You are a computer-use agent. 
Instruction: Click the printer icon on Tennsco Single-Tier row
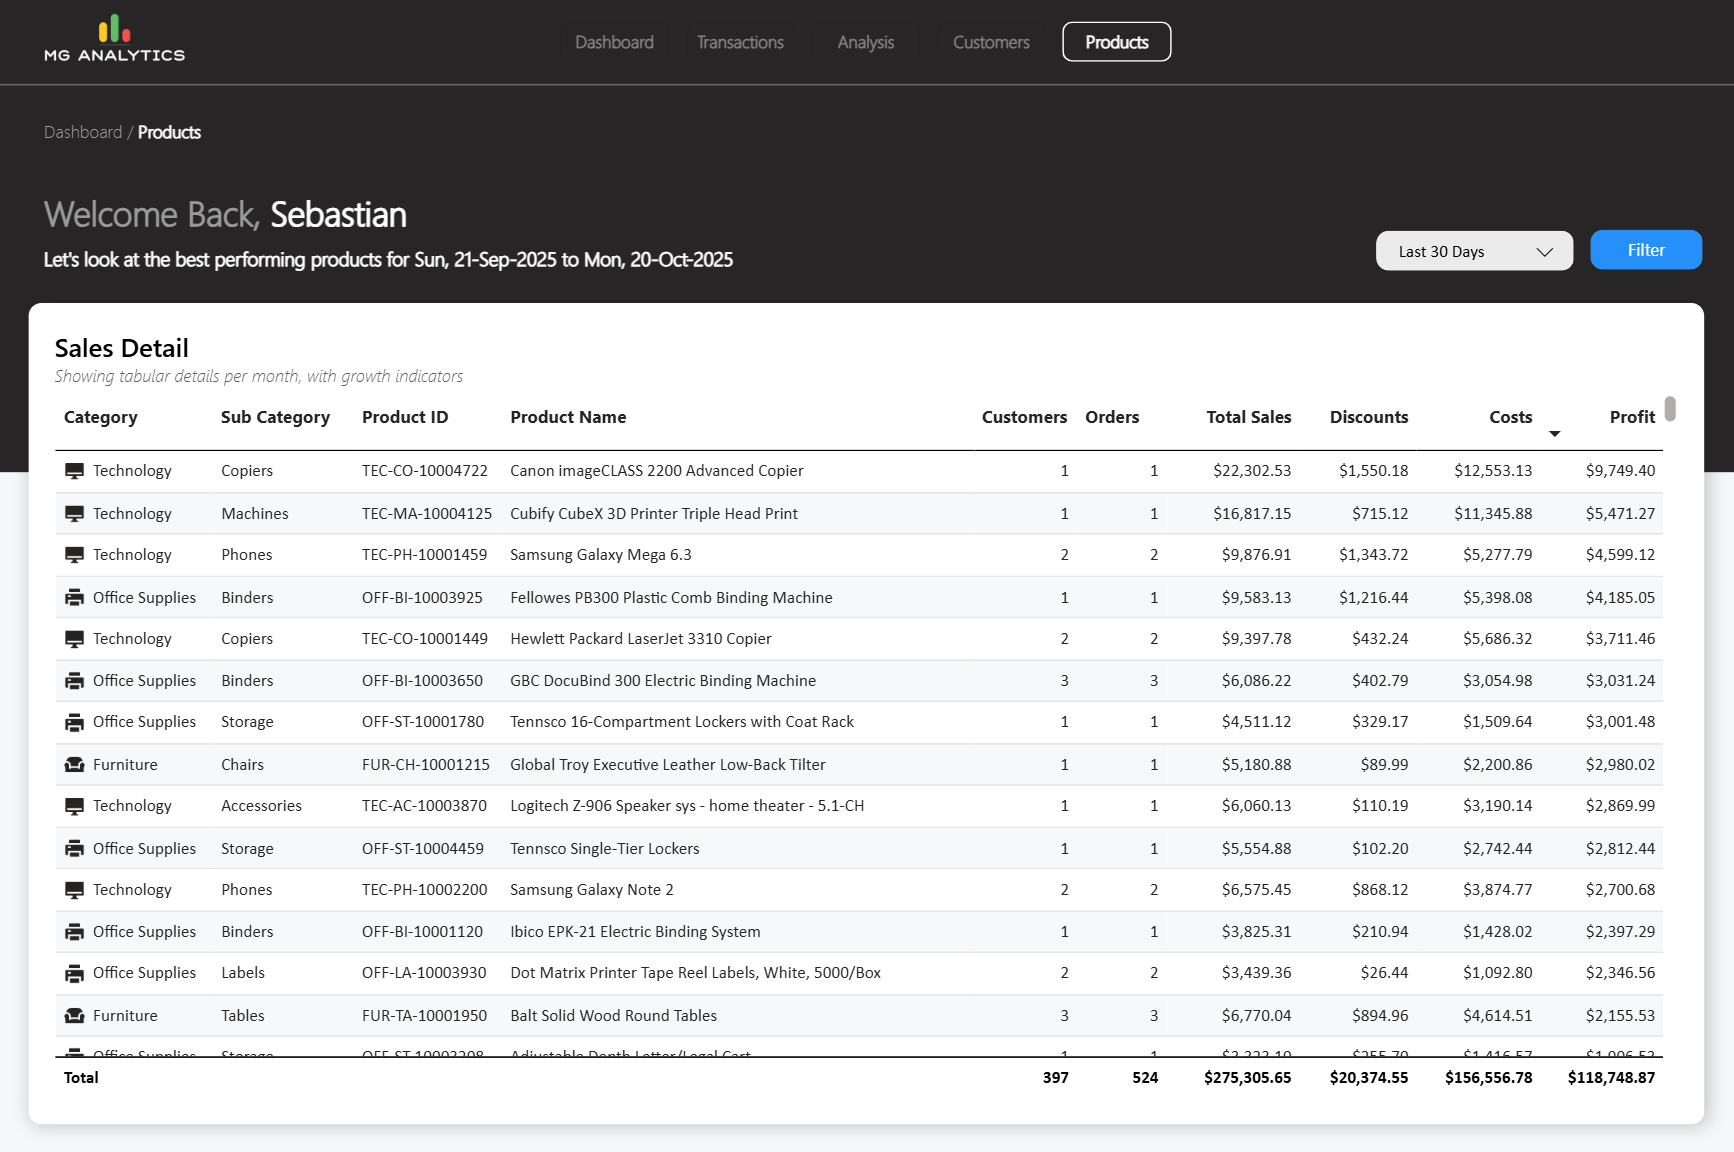[74, 849]
